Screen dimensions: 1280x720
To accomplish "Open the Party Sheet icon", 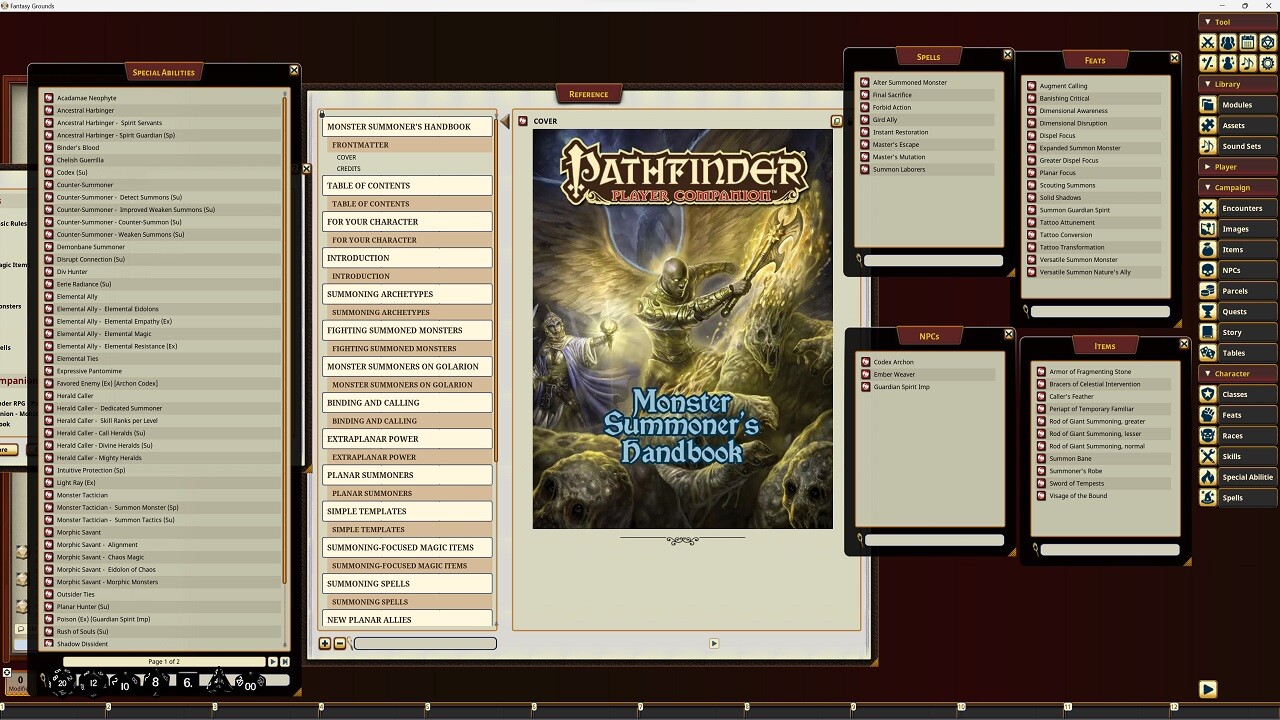I will point(1228,42).
